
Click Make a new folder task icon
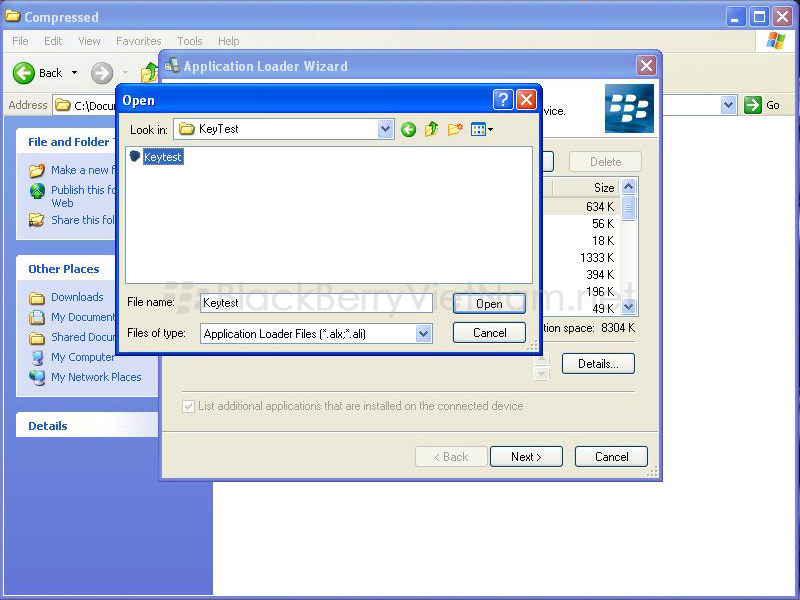[37, 170]
